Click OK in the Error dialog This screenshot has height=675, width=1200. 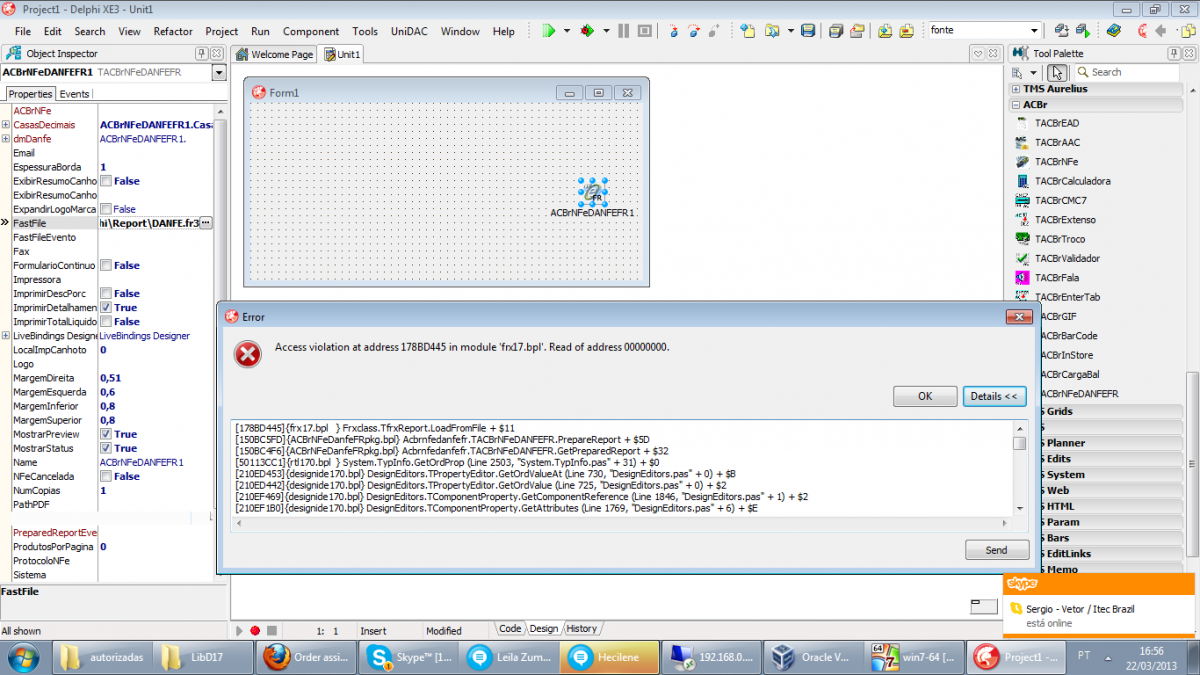click(925, 396)
